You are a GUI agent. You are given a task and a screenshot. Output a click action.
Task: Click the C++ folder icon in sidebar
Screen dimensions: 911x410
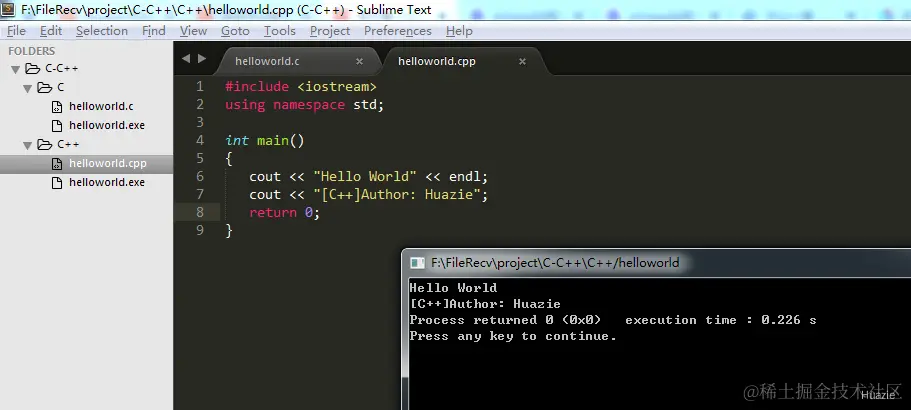[x=45, y=145]
